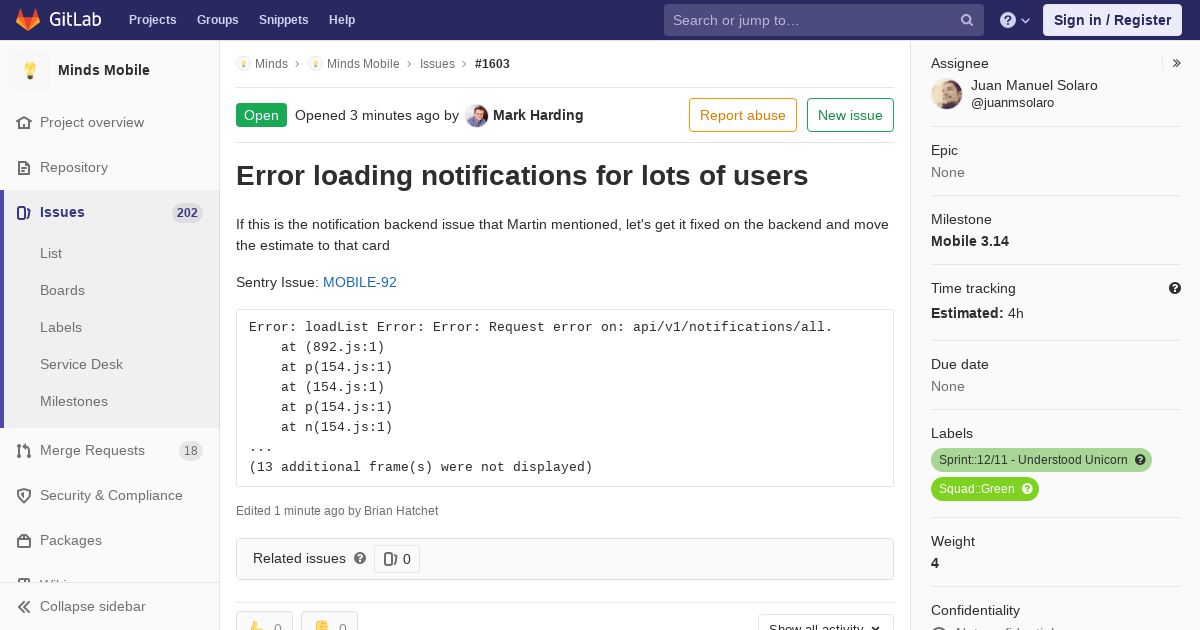
Task: Click the Project overview home icon
Action: 24,122
